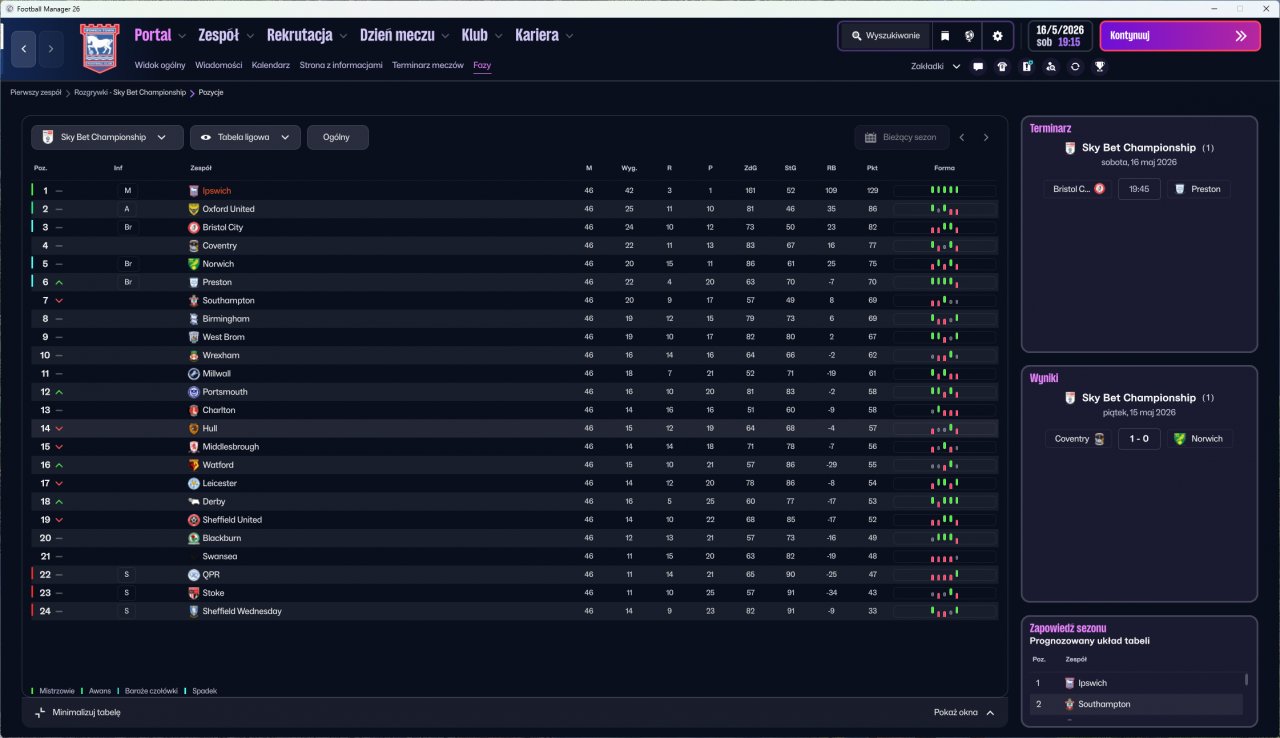
Task: Open the 19:45 Bristol City vs Preston fixture
Action: click(x=1138, y=188)
